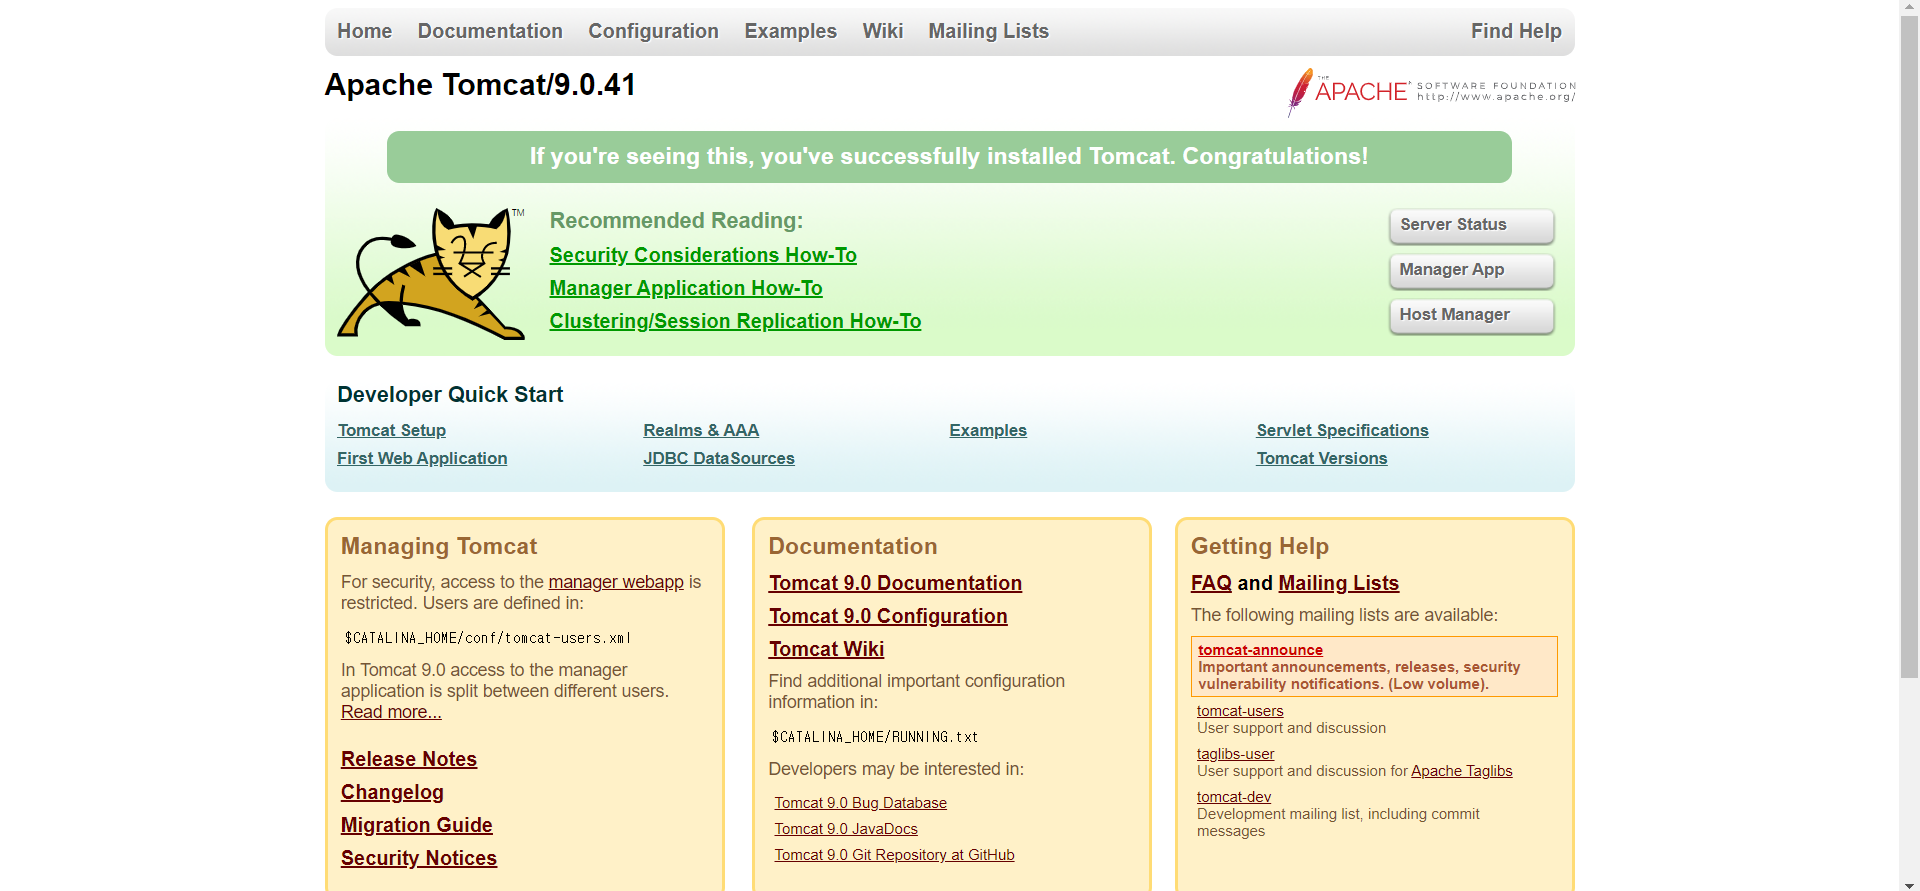Click the scrollbar down arrow
Viewport: 1920px width, 891px height.
[1909, 884]
